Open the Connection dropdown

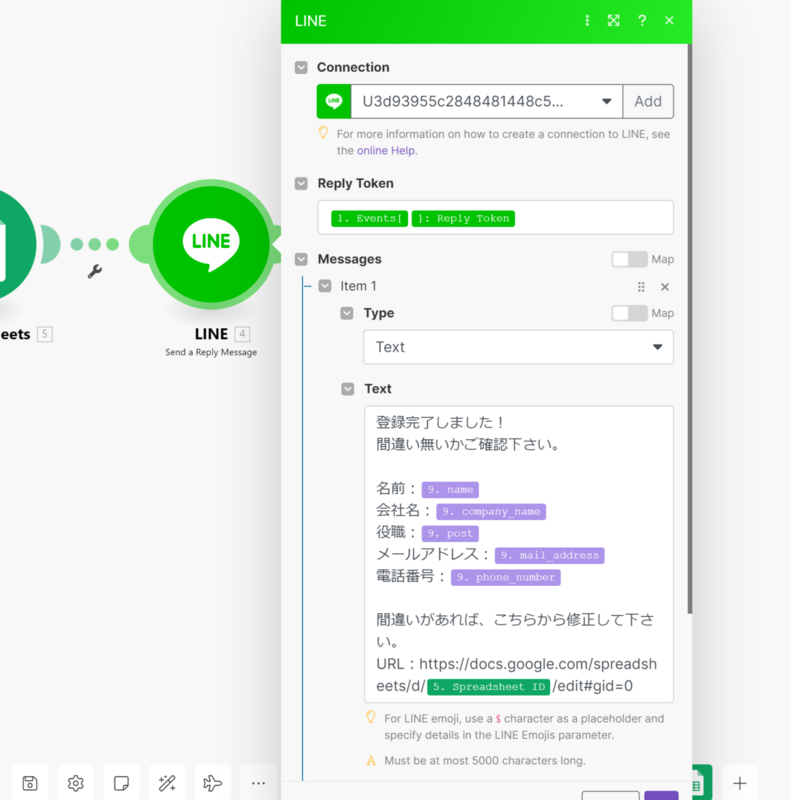(486, 101)
